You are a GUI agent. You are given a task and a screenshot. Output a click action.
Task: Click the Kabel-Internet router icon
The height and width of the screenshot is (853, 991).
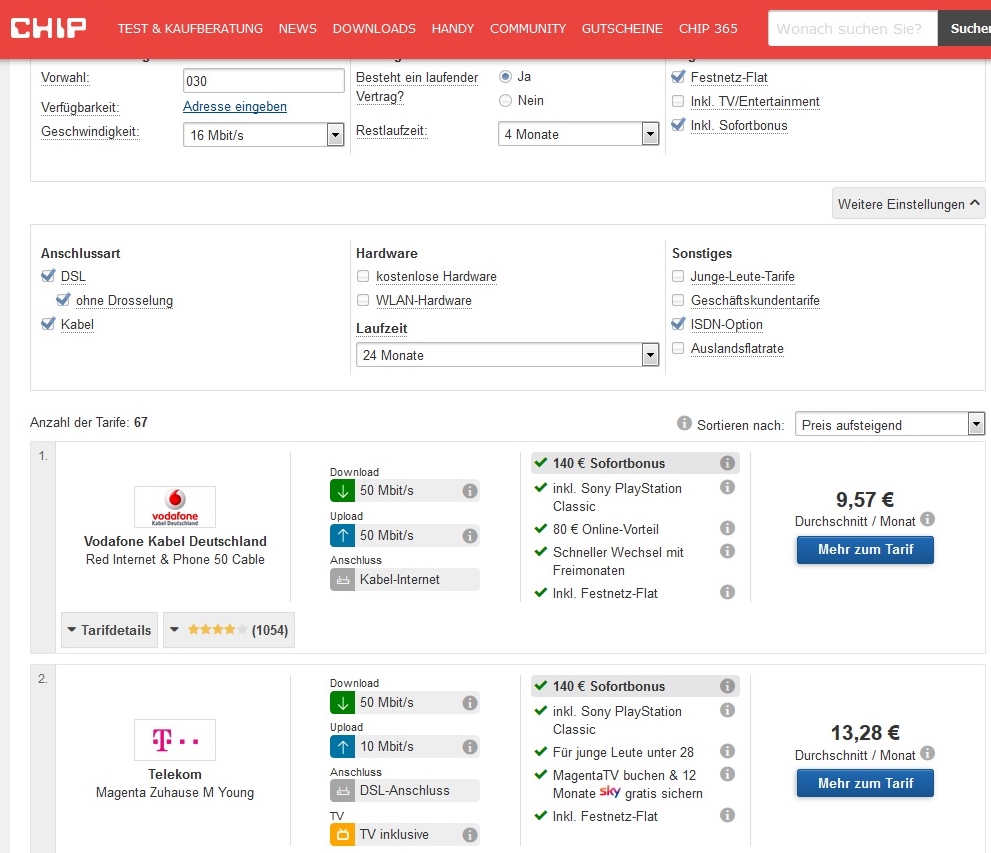(343, 579)
